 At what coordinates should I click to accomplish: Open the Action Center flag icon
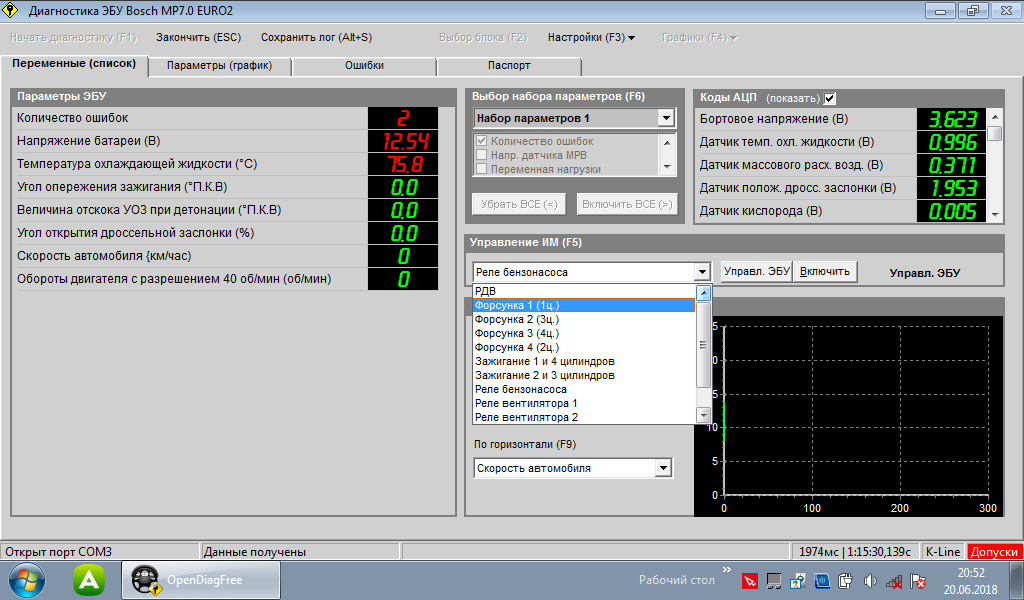pos(917,580)
